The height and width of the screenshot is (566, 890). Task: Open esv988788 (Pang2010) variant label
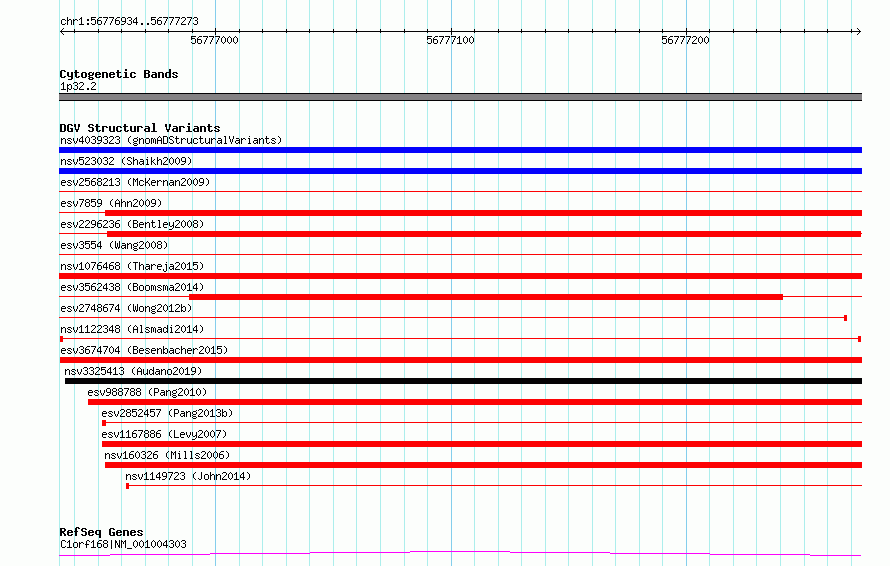pos(147,392)
